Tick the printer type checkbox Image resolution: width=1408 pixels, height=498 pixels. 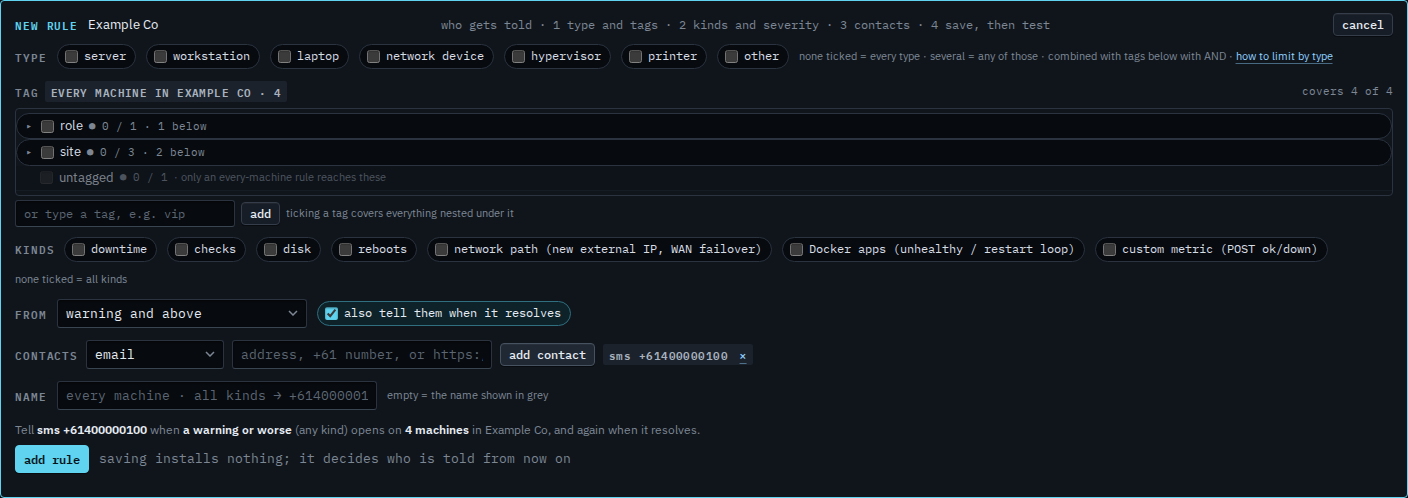pos(635,57)
